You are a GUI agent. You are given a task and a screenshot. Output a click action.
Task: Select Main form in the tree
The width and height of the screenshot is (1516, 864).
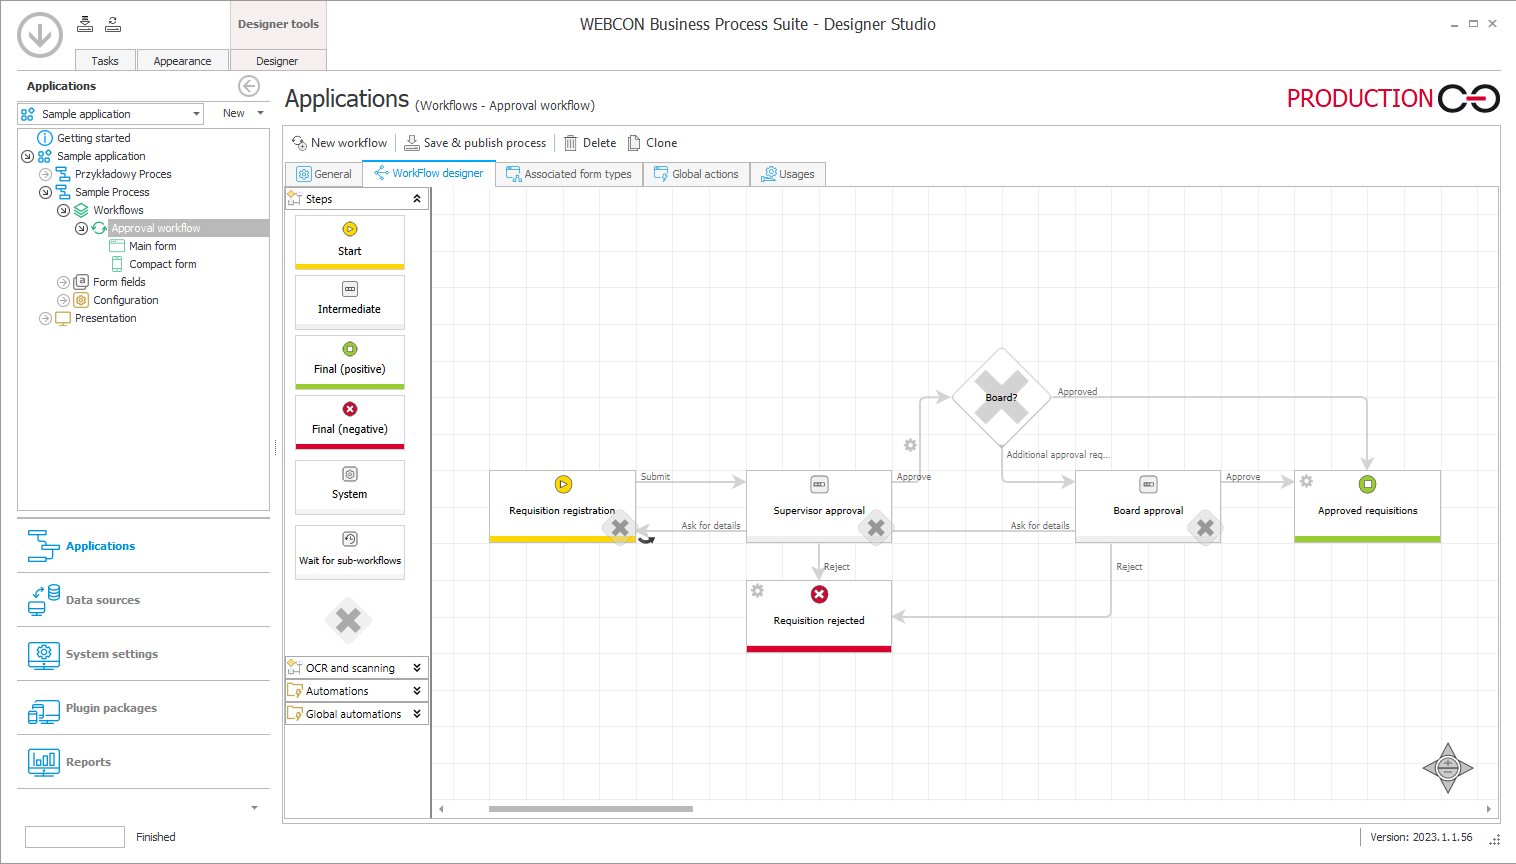pos(152,246)
